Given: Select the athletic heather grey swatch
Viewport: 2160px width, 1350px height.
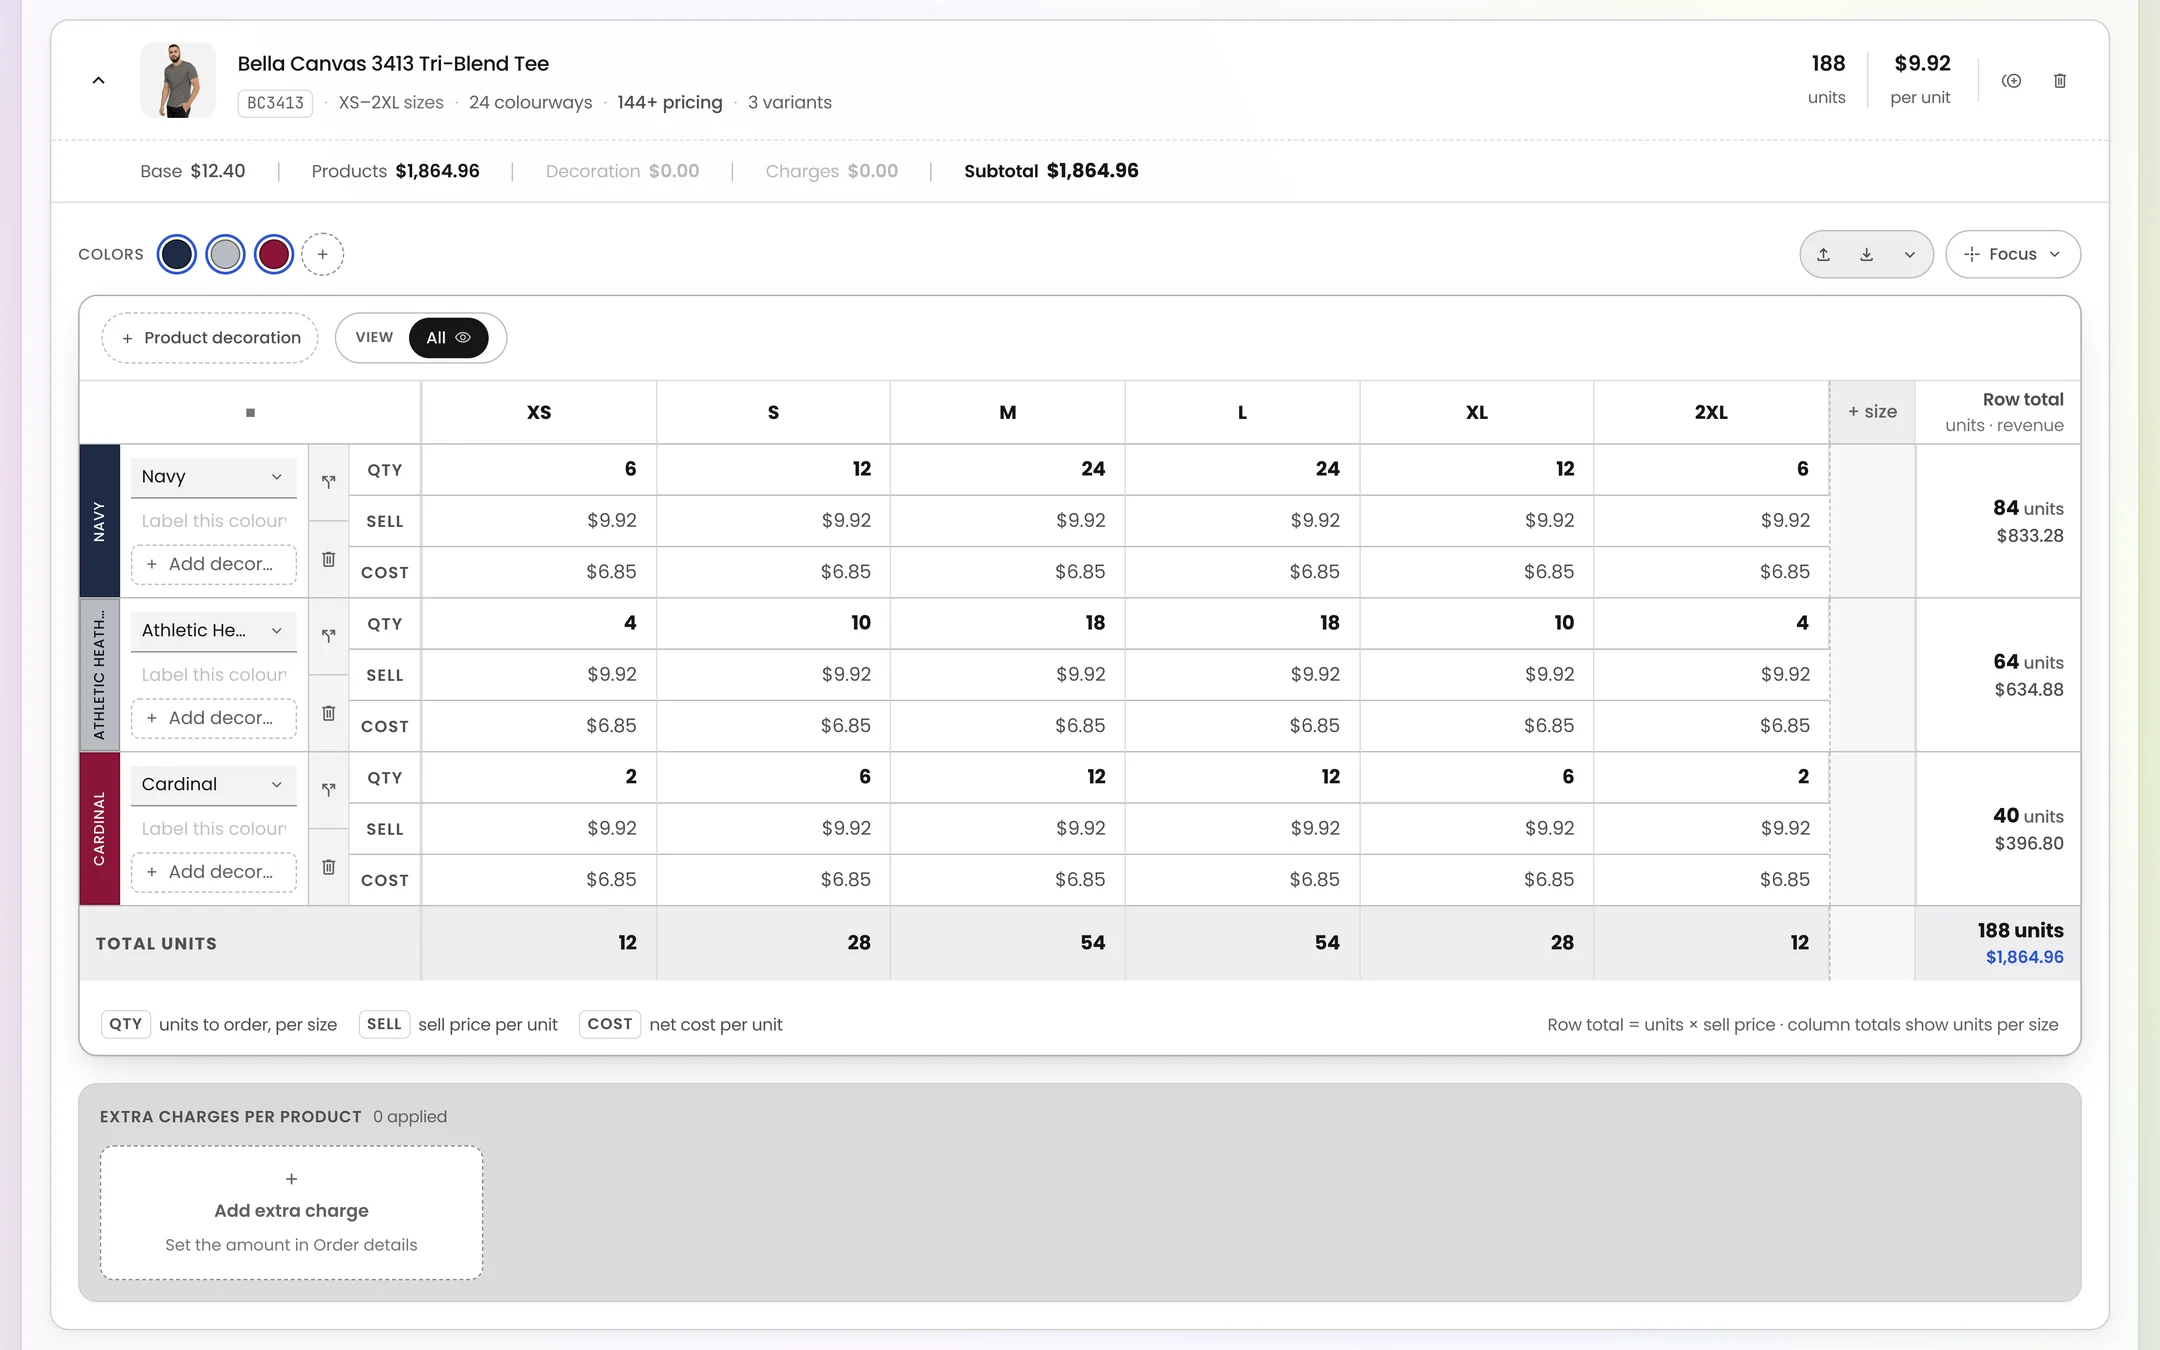Looking at the screenshot, I should [225, 254].
